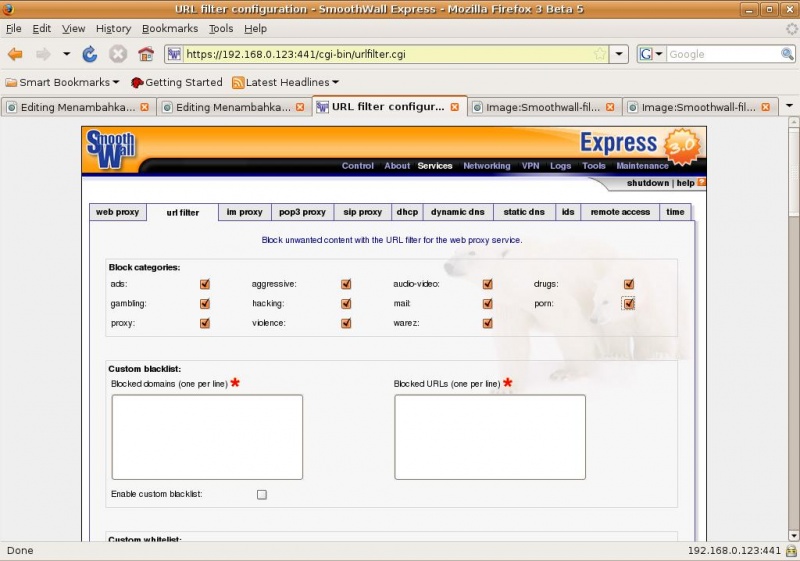Viewport: 800px width, 561px height.
Task: Go to the Networking section link
Action: pyautogui.click(x=486, y=166)
